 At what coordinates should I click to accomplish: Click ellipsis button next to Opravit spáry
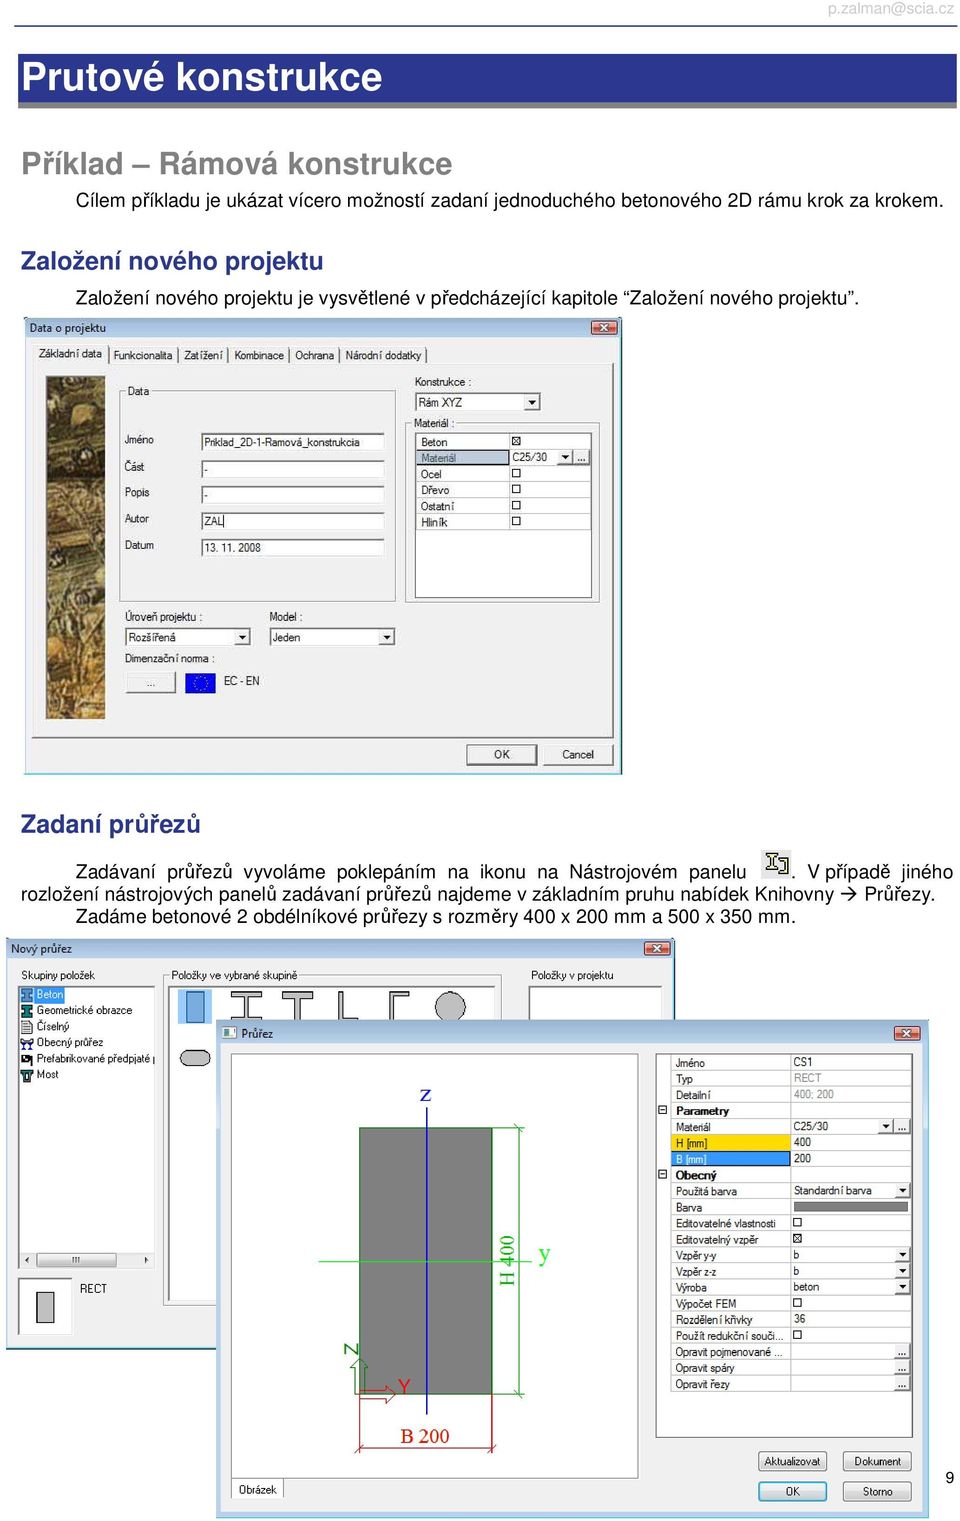point(902,1368)
